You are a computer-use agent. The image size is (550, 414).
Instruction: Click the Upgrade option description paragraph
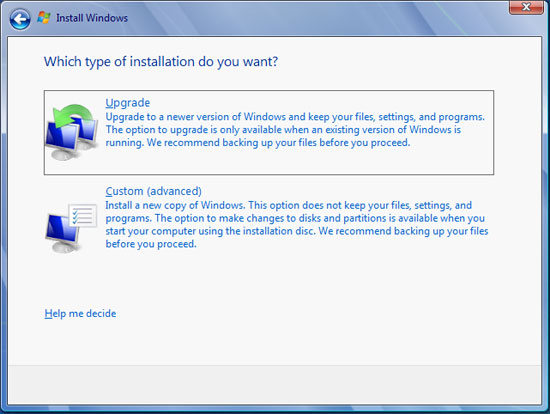tap(295, 130)
